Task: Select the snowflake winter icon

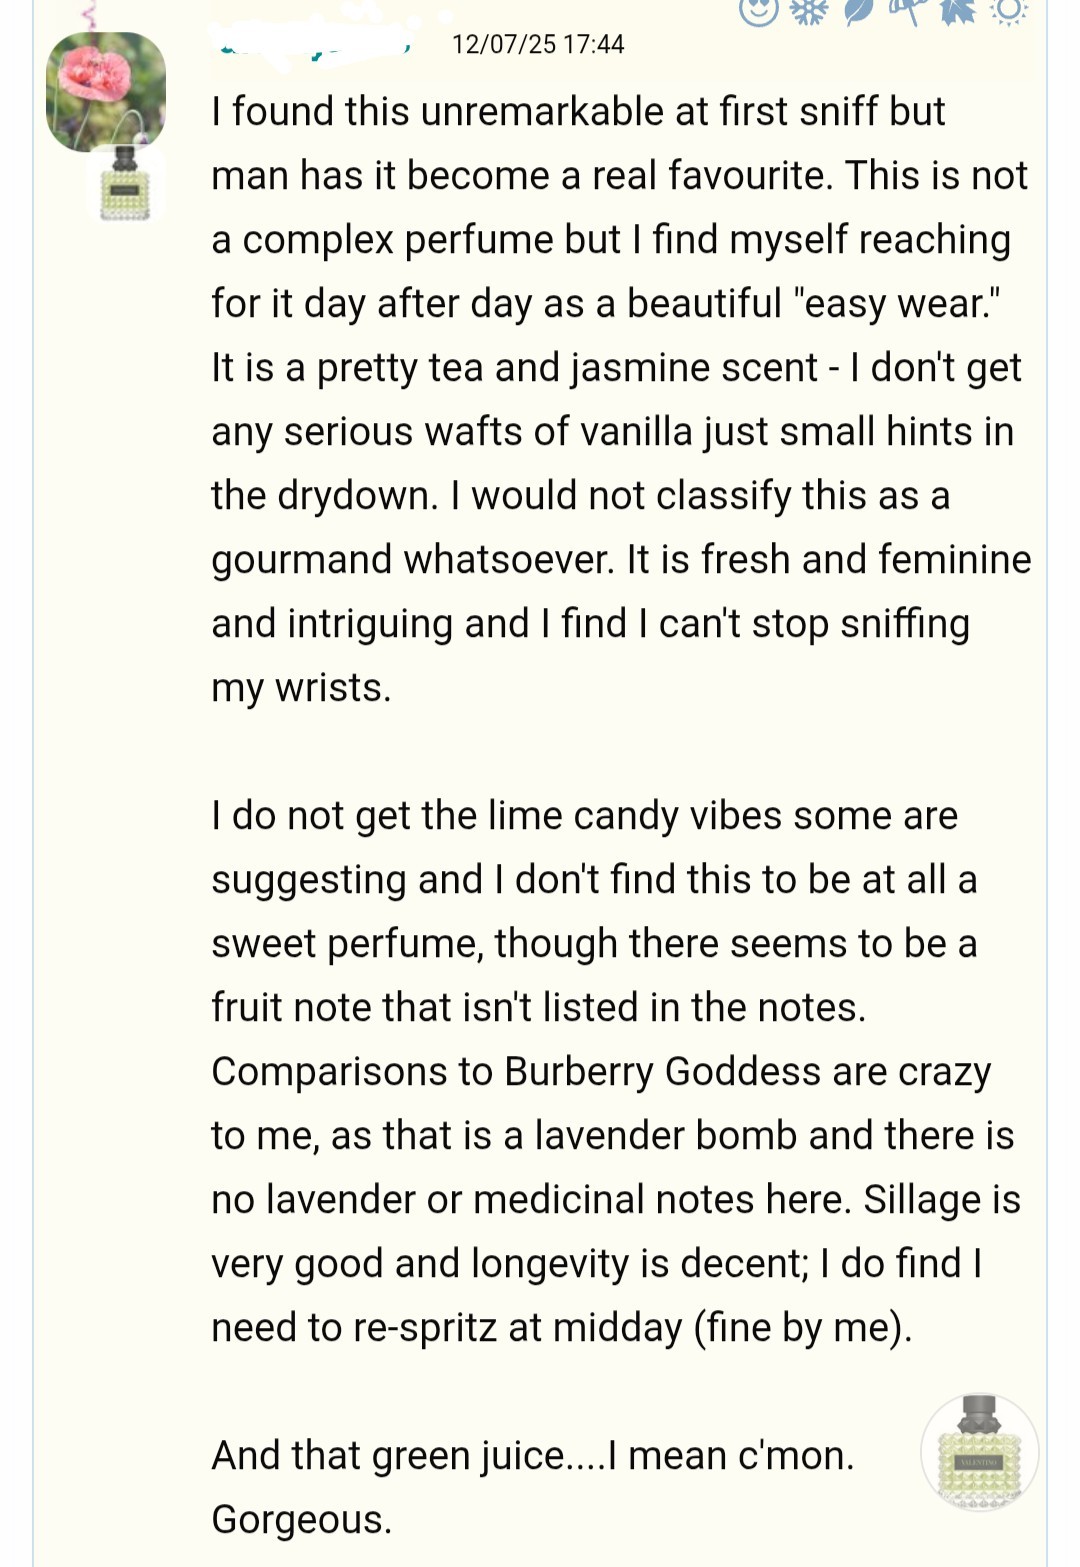Action: 808,10
